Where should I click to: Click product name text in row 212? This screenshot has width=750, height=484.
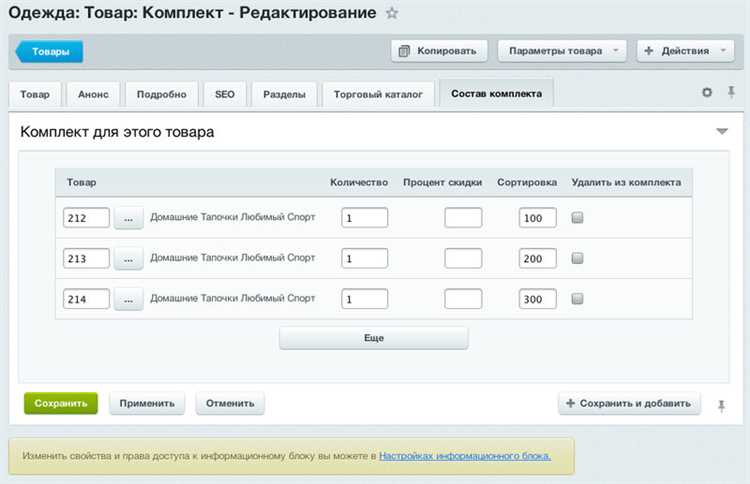(232, 217)
